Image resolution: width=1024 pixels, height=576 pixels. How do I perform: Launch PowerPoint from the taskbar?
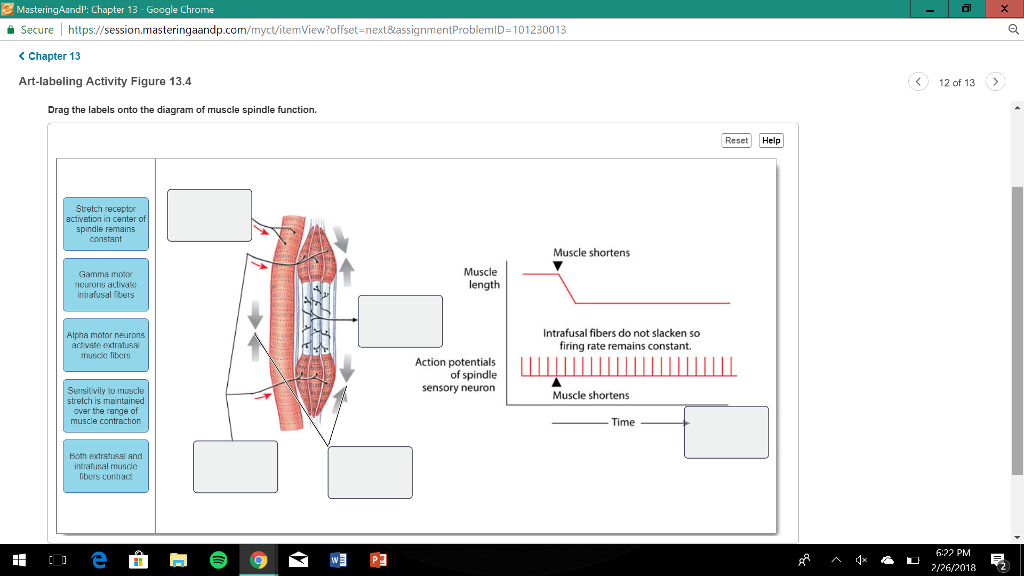378,560
